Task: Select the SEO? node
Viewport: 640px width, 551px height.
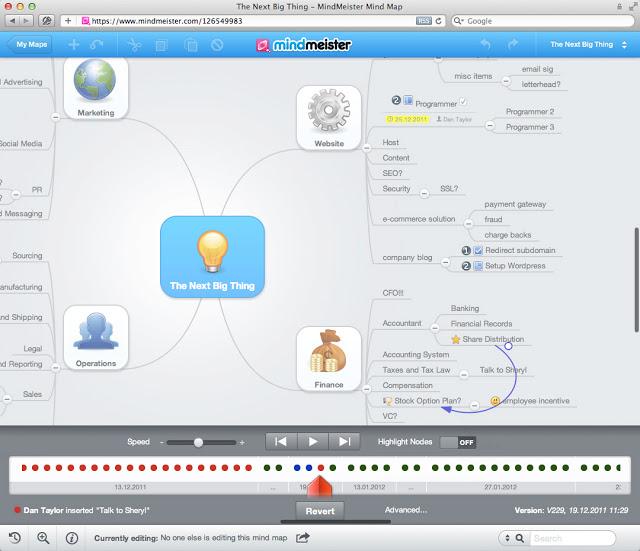Action: click(392, 173)
